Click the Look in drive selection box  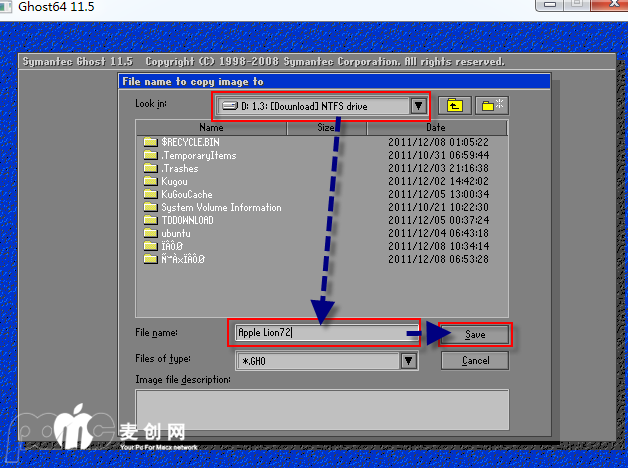(x=310, y=106)
